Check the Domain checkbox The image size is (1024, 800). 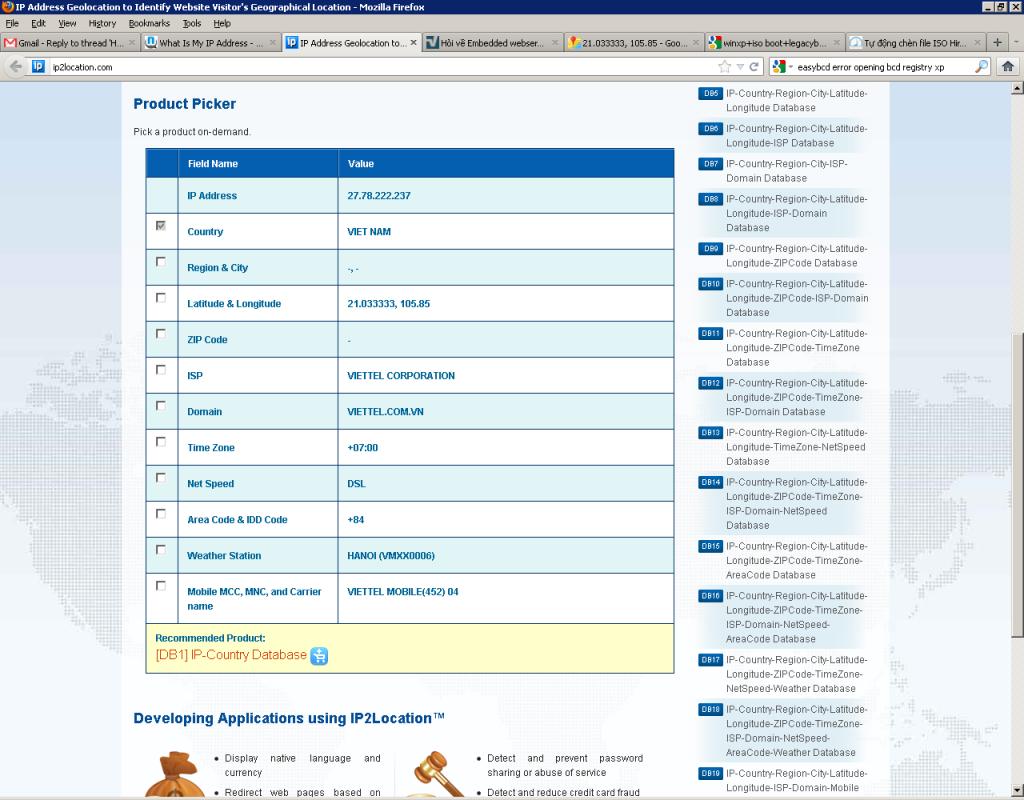pos(161,406)
